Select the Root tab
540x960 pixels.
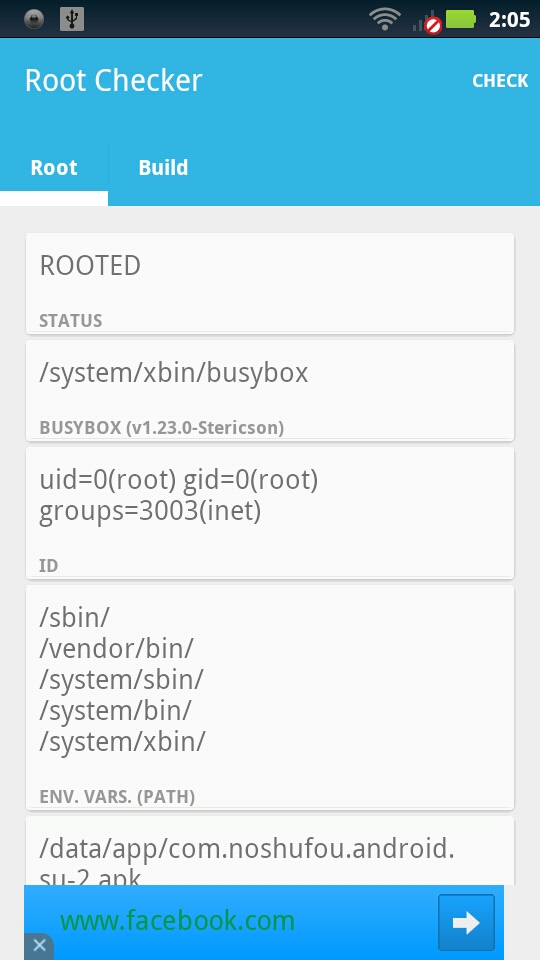tap(54, 168)
